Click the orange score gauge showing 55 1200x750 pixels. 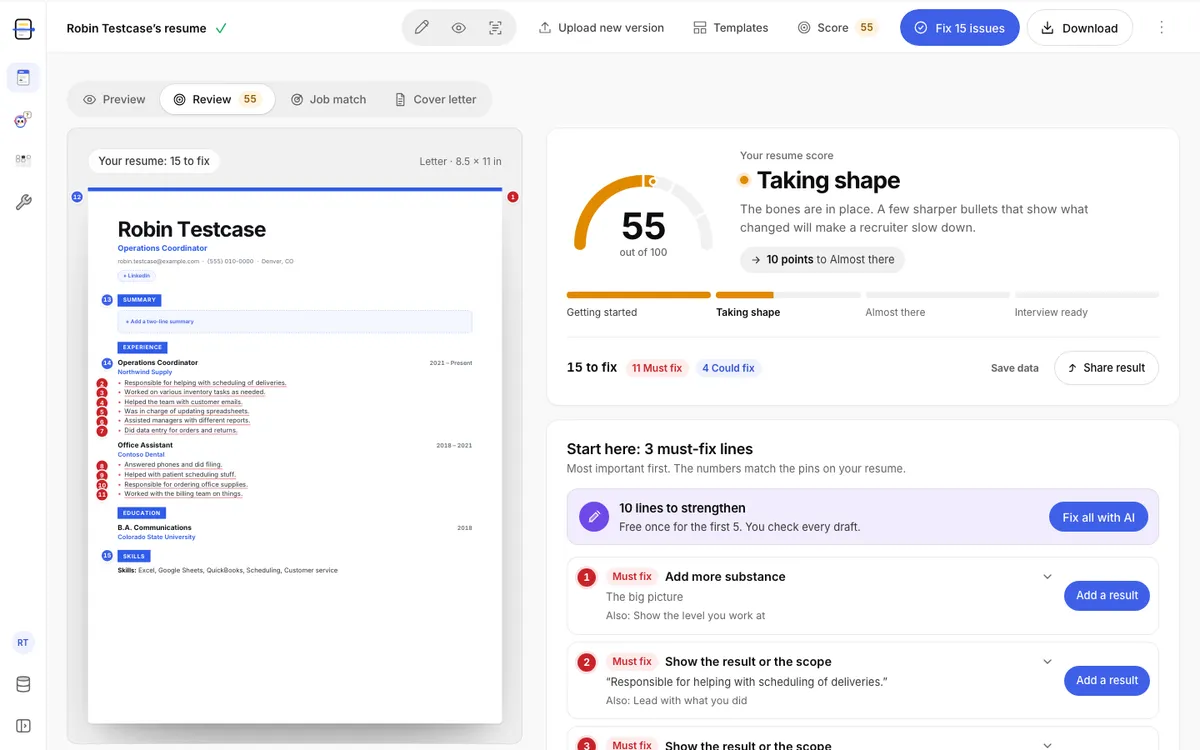tap(643, 215)
